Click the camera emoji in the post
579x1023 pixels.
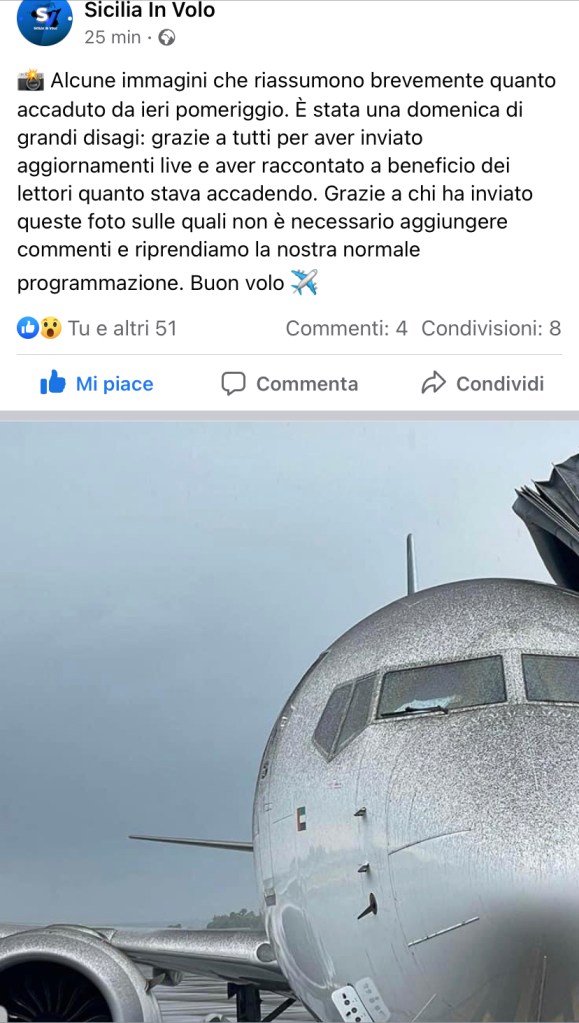(31, 81)
